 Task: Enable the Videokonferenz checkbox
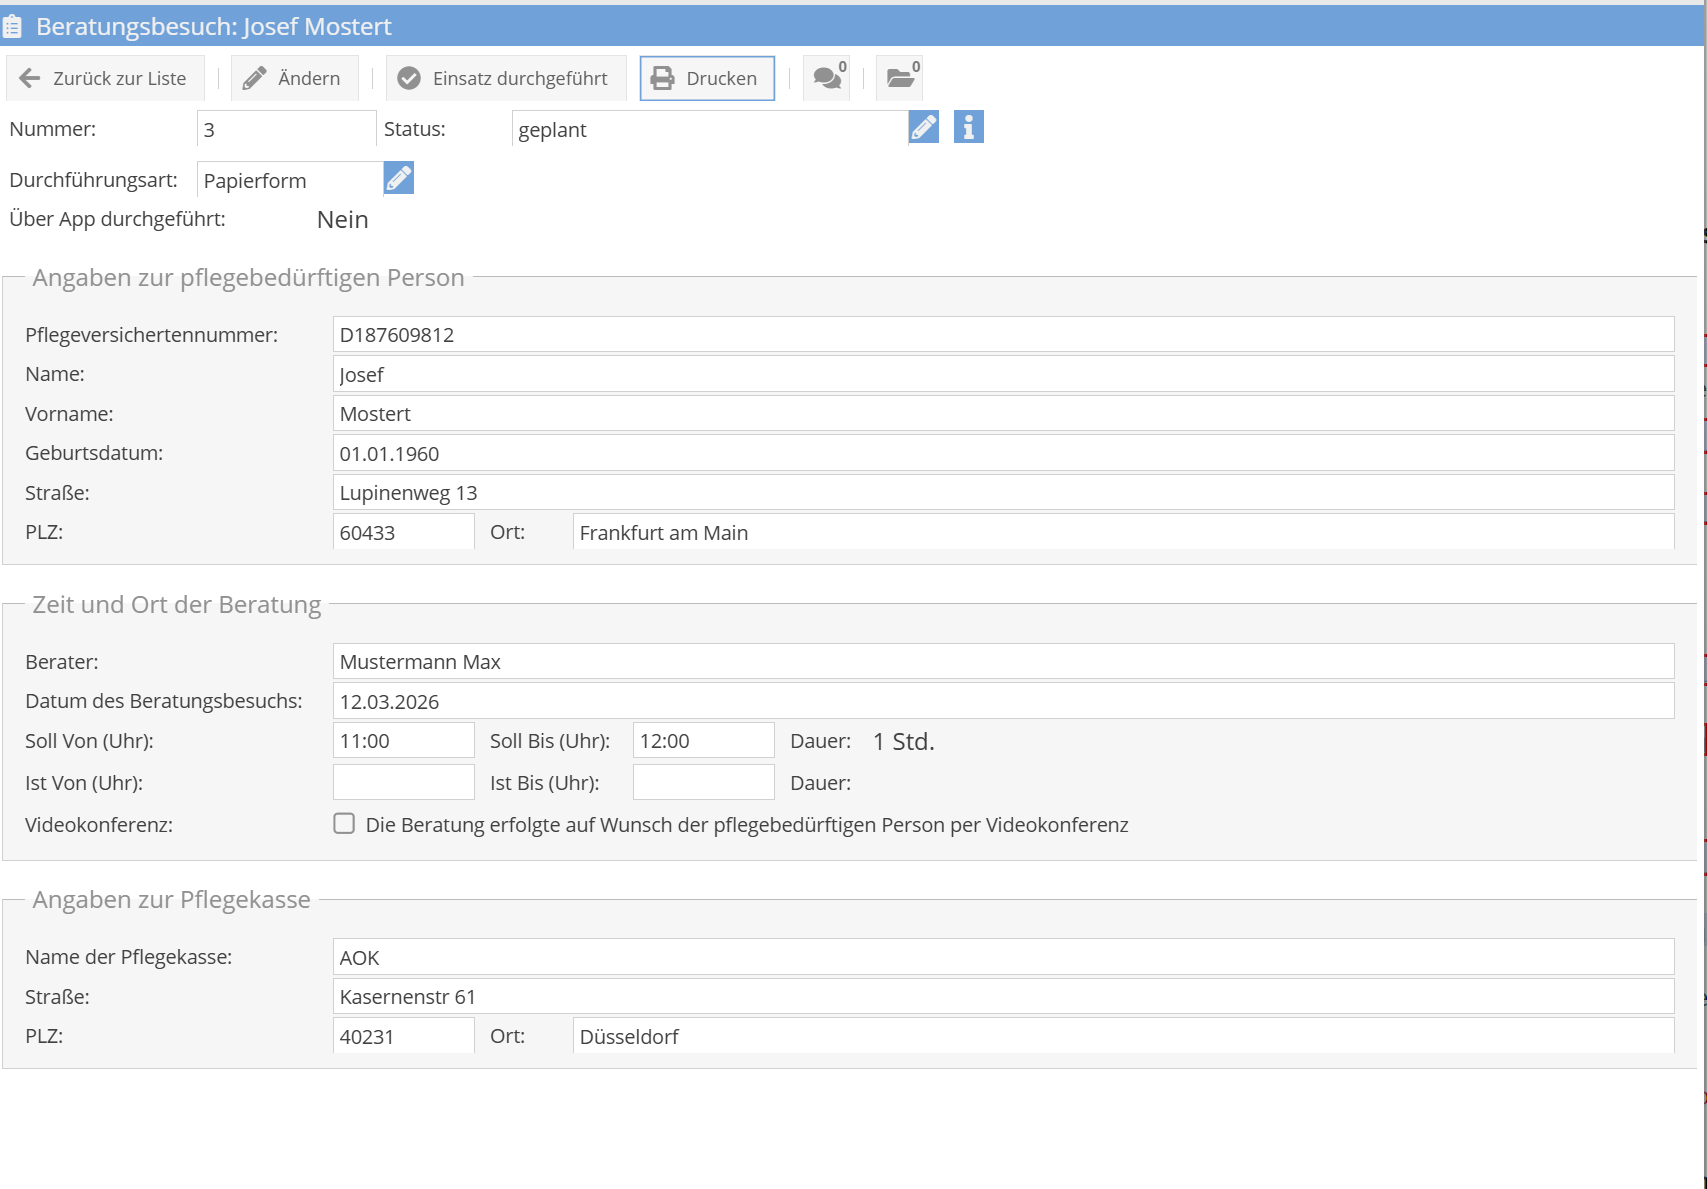point(344,824)
